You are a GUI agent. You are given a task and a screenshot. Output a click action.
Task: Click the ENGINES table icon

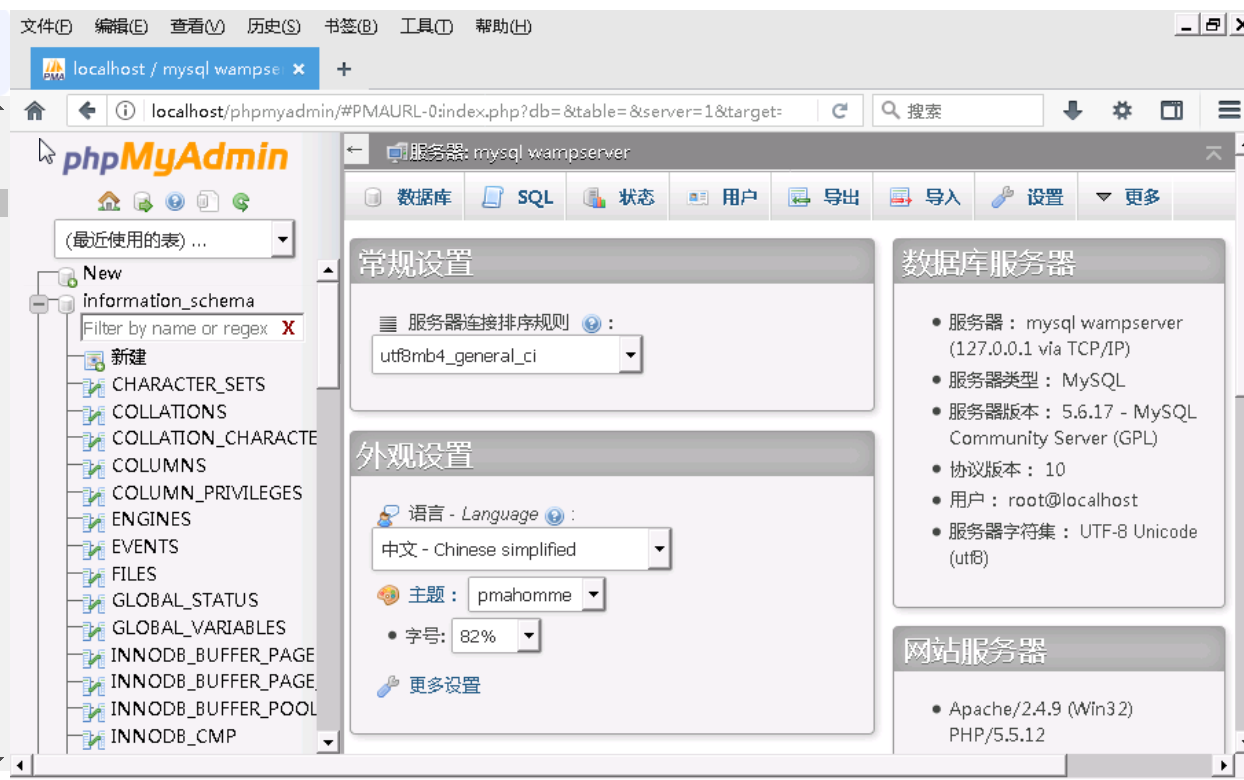click(94, 522)
